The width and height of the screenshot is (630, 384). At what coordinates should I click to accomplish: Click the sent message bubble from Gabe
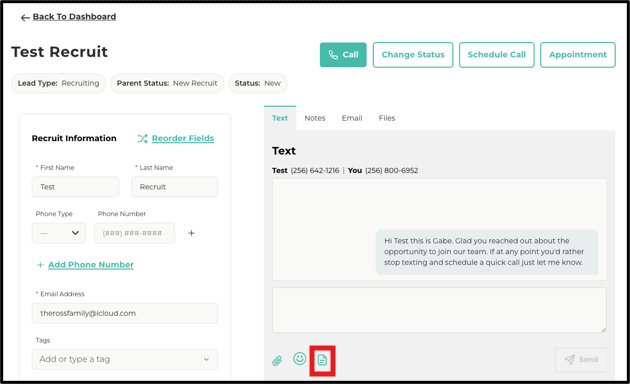487,252
